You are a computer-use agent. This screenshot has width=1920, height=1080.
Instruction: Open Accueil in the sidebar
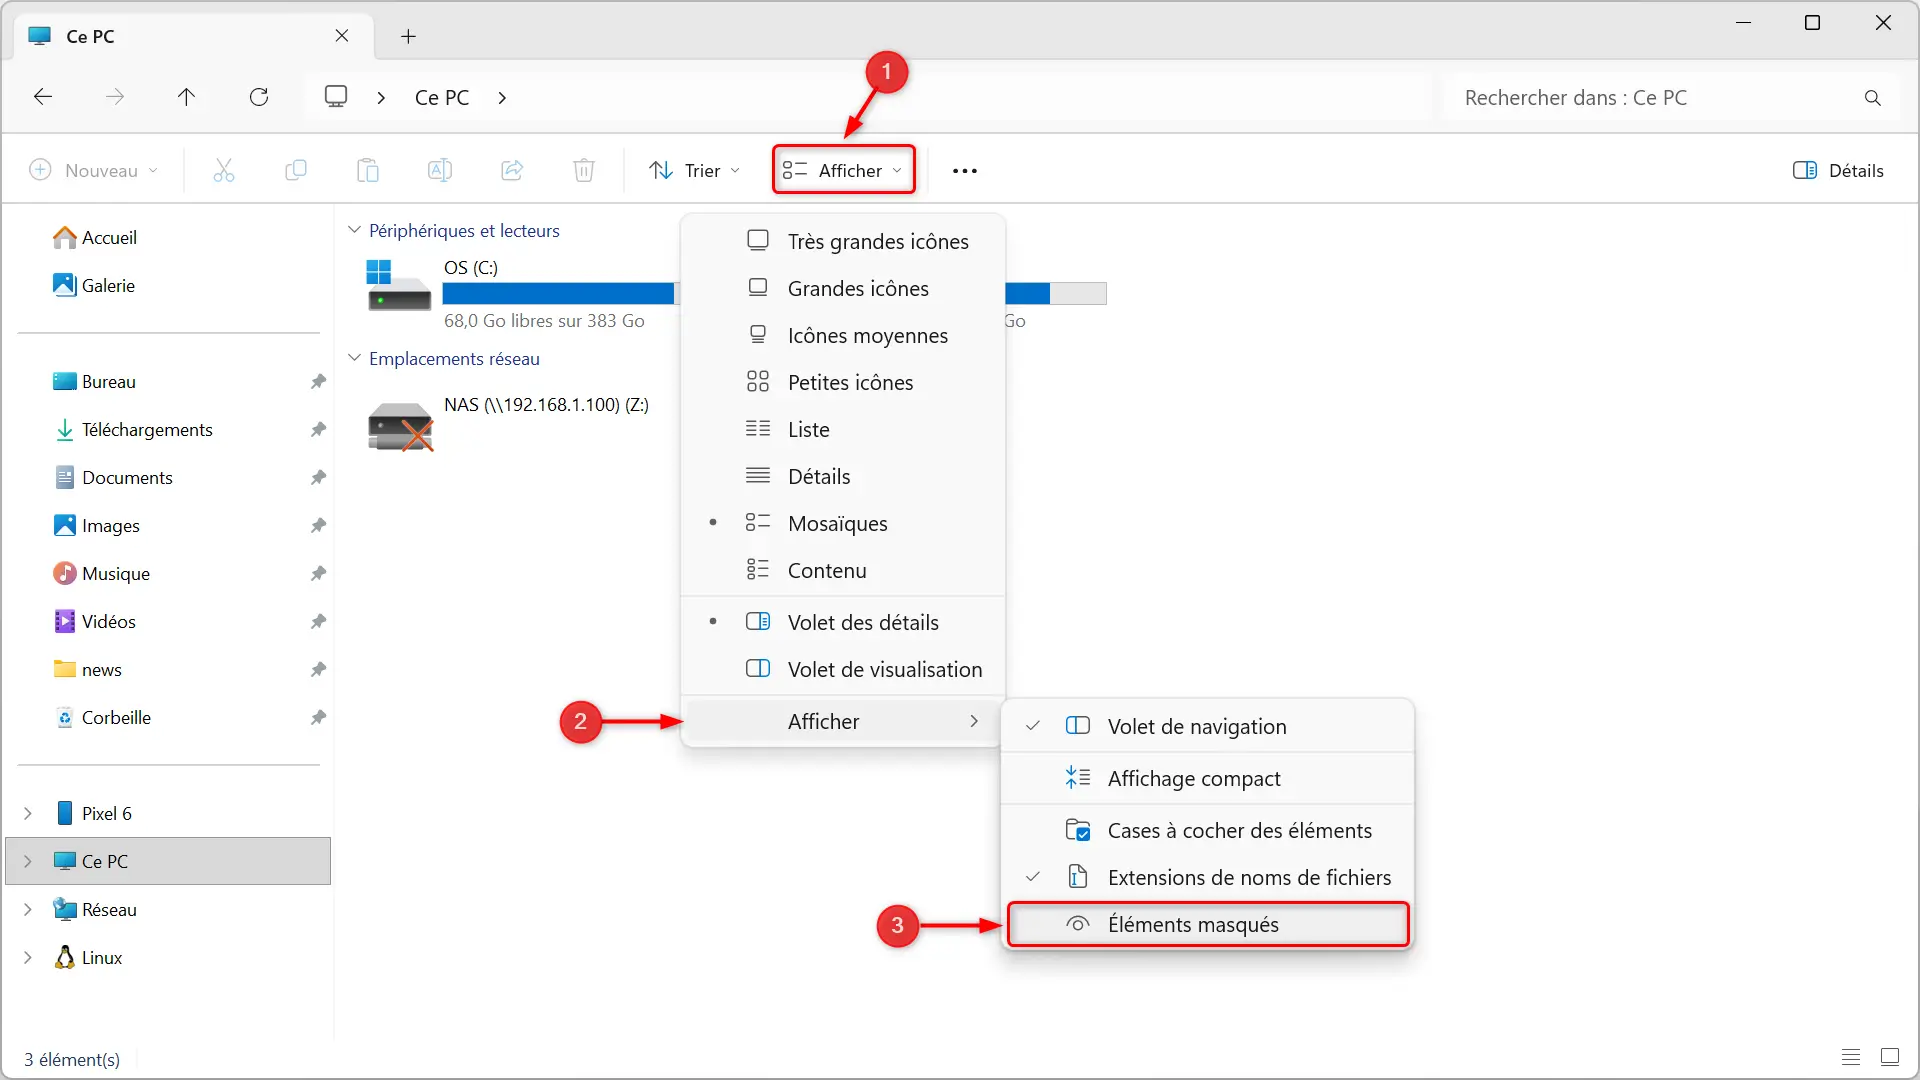(x=95, y=238)
